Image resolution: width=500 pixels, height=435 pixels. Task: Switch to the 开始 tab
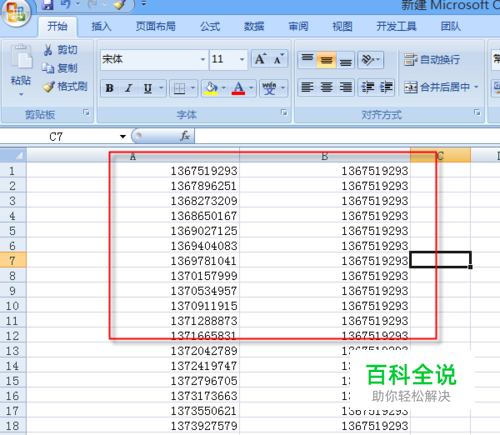[x=57, y=26]
